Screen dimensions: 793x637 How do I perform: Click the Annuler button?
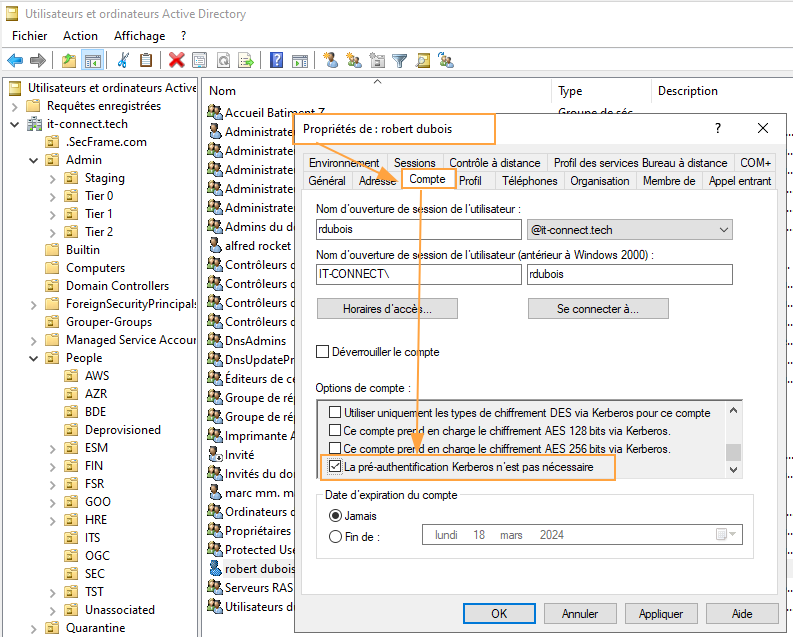(580, 613)
